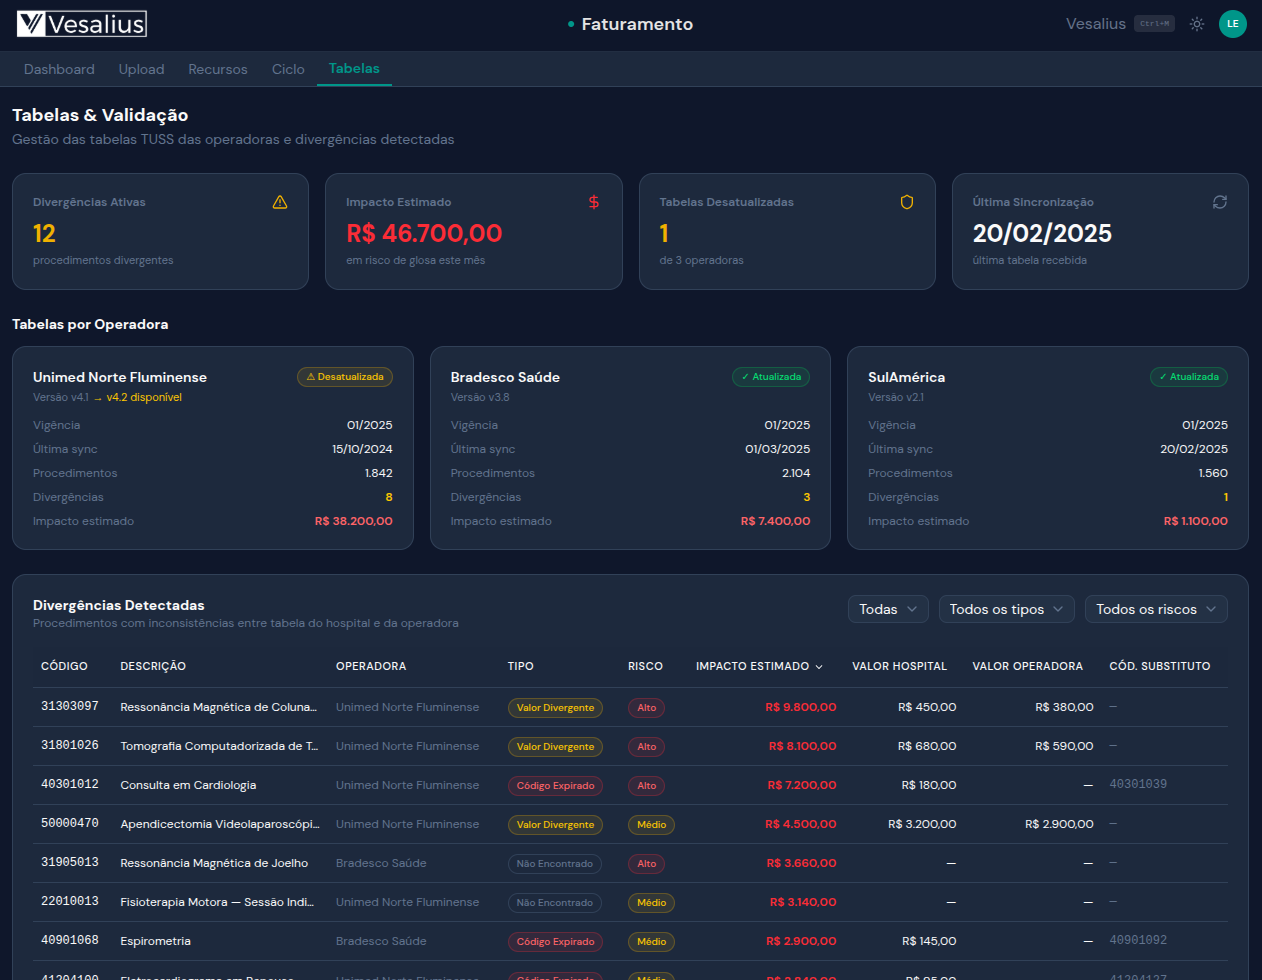
Task: Click the dollar sign icon on Impacto Estimado
Action: 594,202
